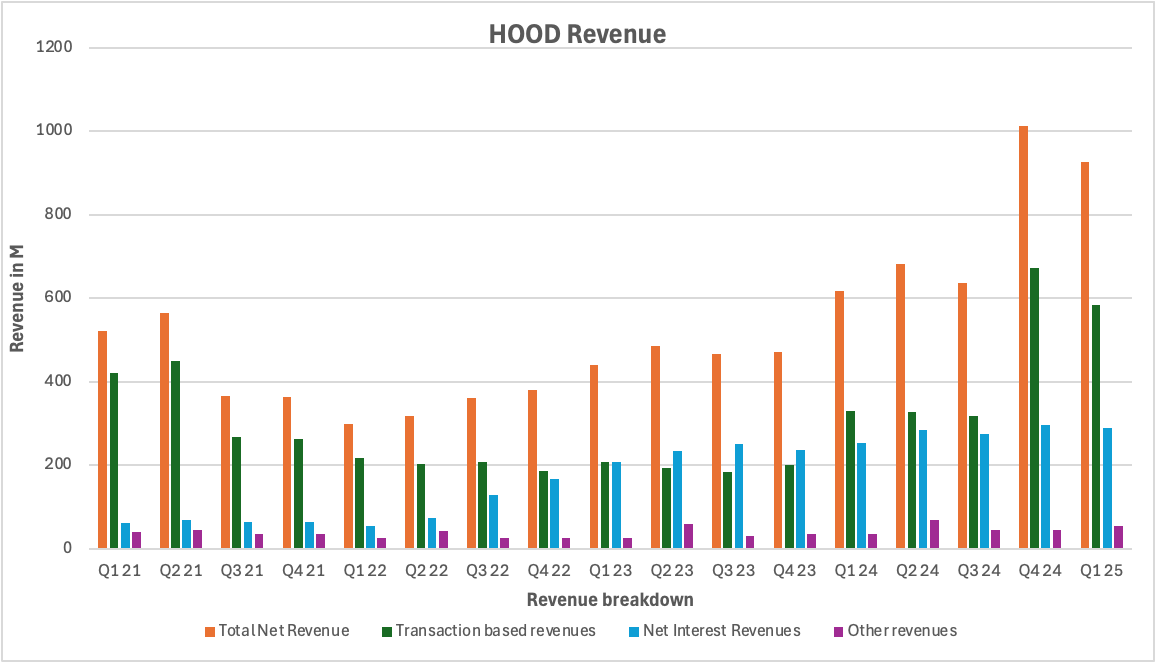Select the Q1 24 orange Total Net Revenue bar

pos(839,420)
